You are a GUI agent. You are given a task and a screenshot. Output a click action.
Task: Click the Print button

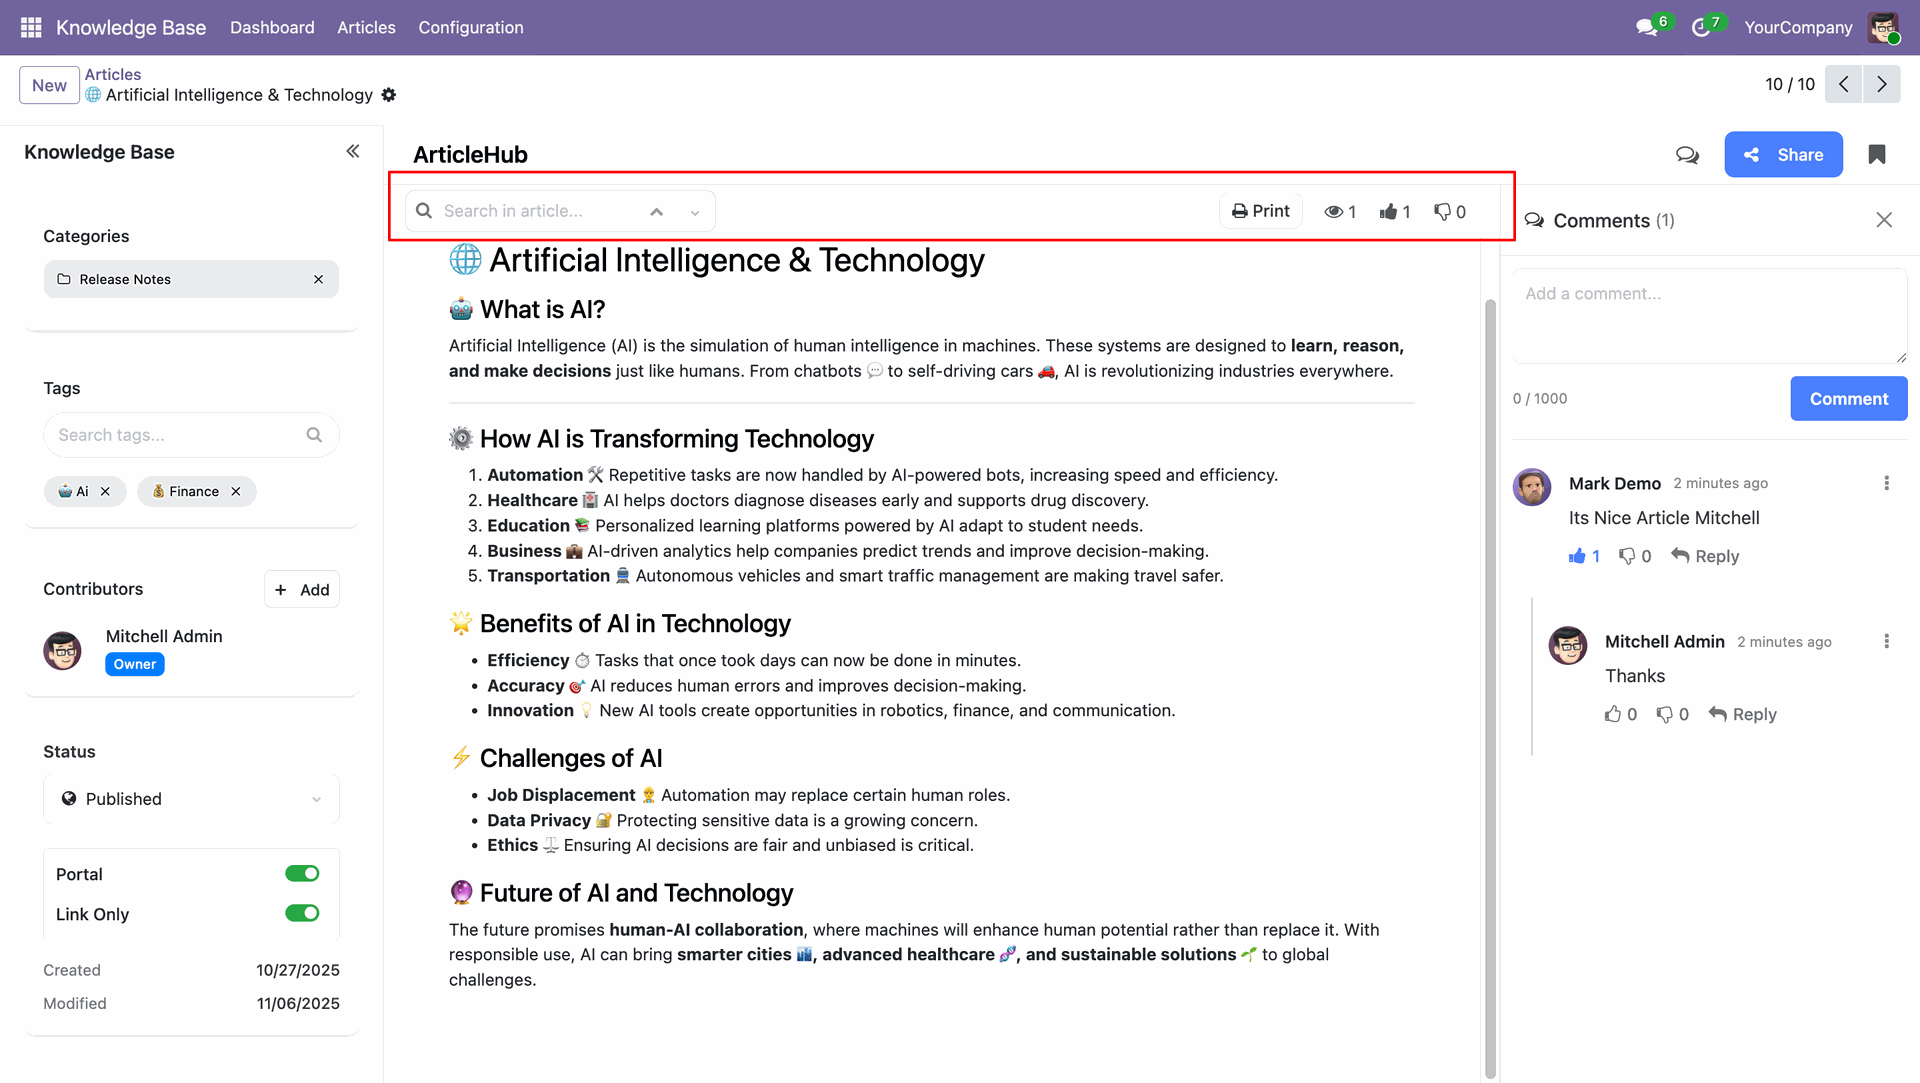pyautogui.click(x=1260, y=211)
